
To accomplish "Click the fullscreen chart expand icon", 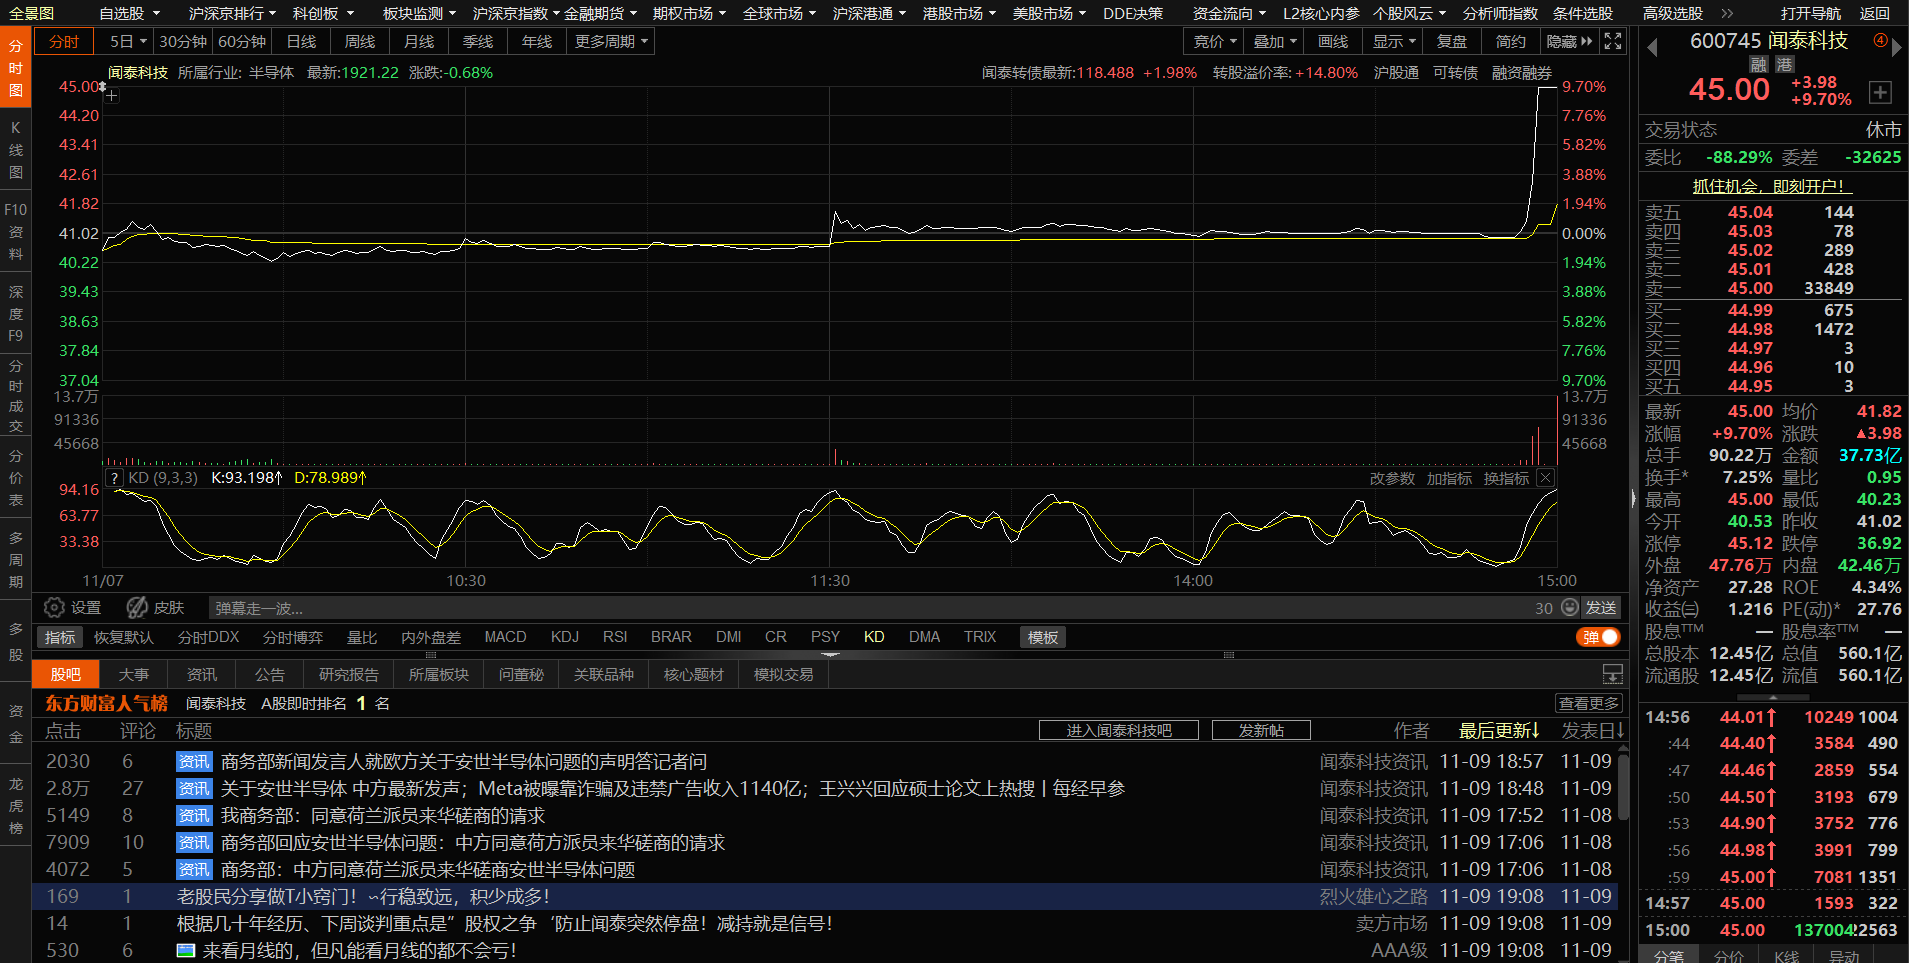I will pyautogui.click(x=1612, y=41).
